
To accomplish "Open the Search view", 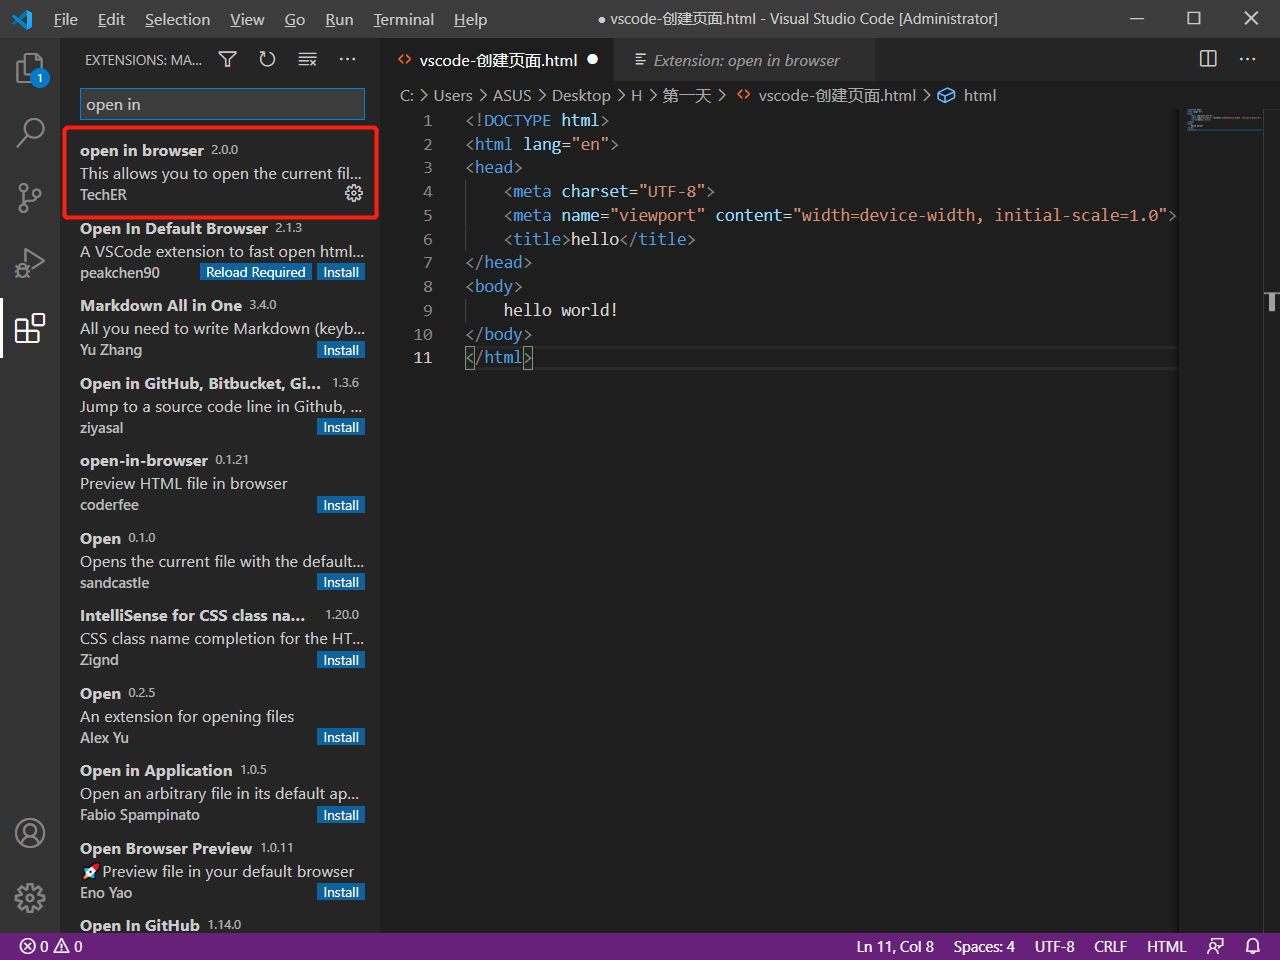I will point(30,131).
